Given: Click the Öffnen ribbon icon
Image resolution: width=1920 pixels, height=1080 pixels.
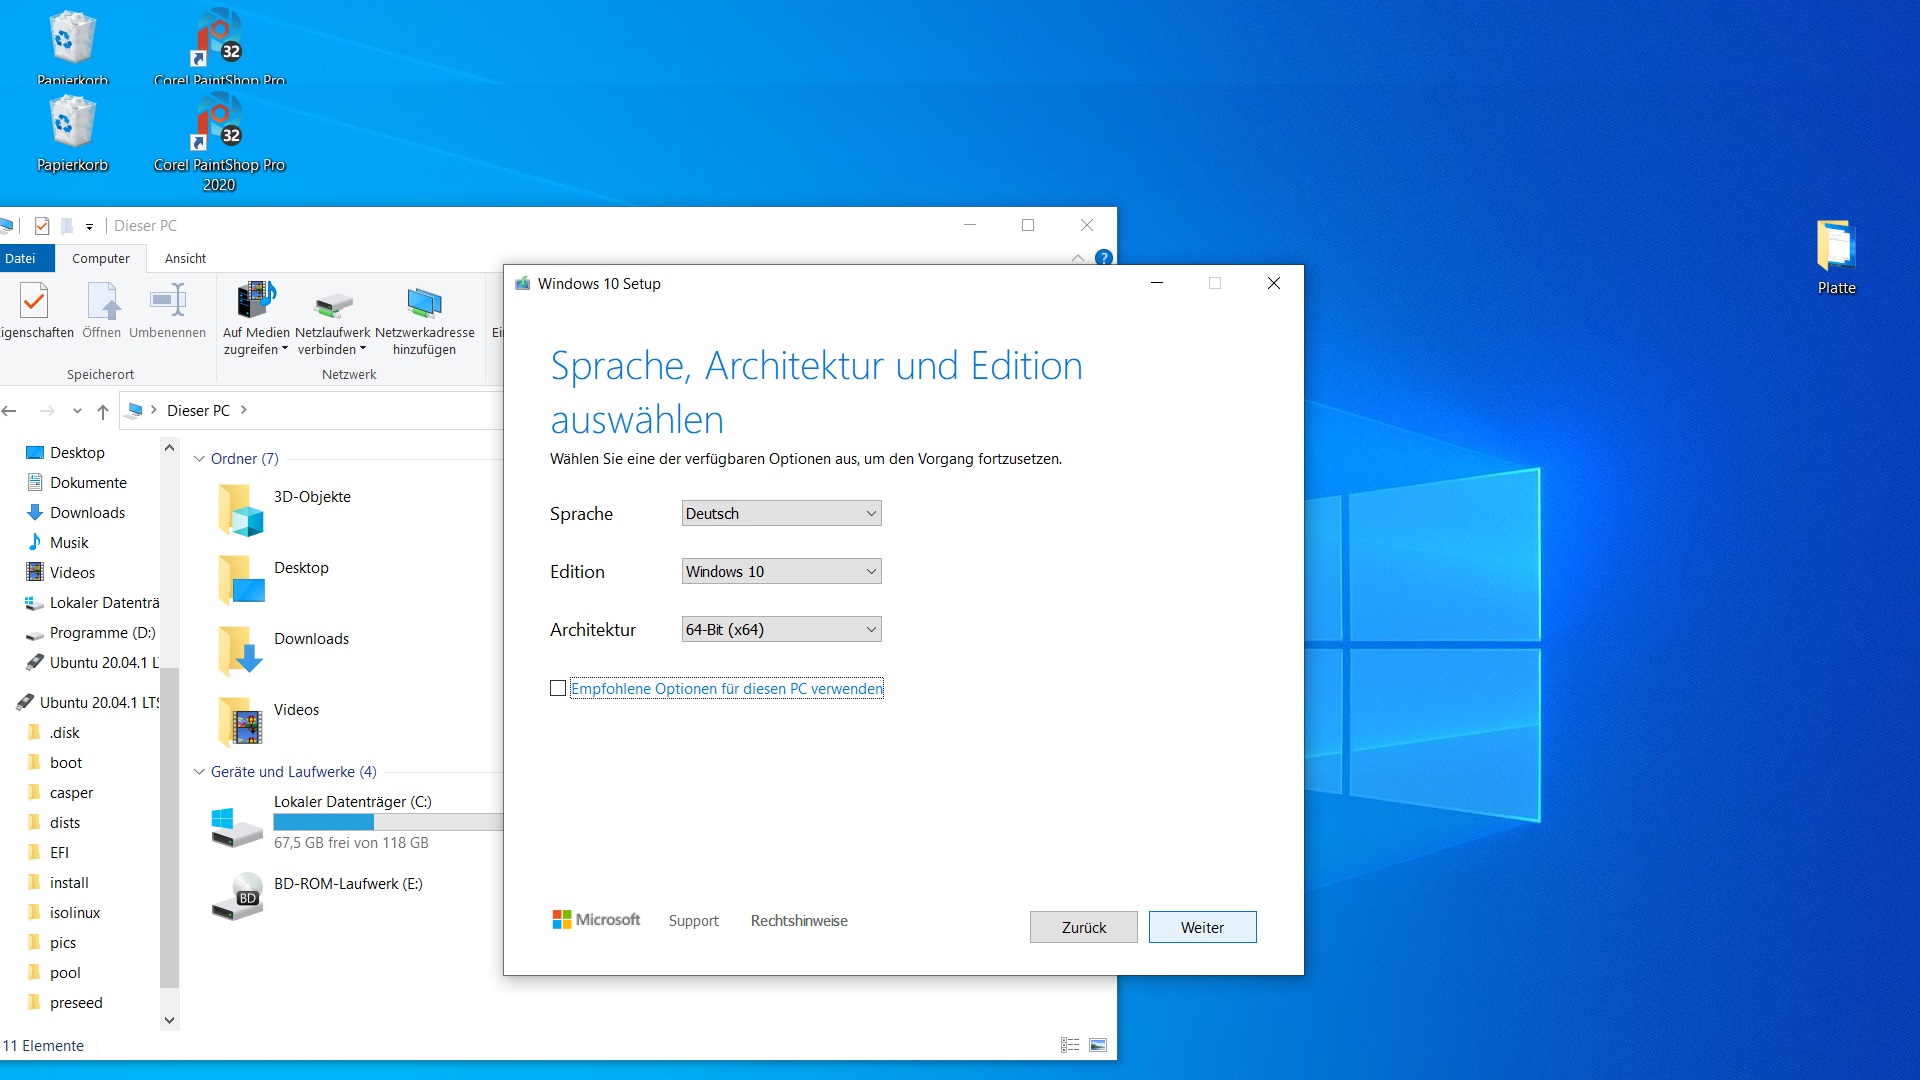Looking at the screenshot, I should click(x=102, y=300).
